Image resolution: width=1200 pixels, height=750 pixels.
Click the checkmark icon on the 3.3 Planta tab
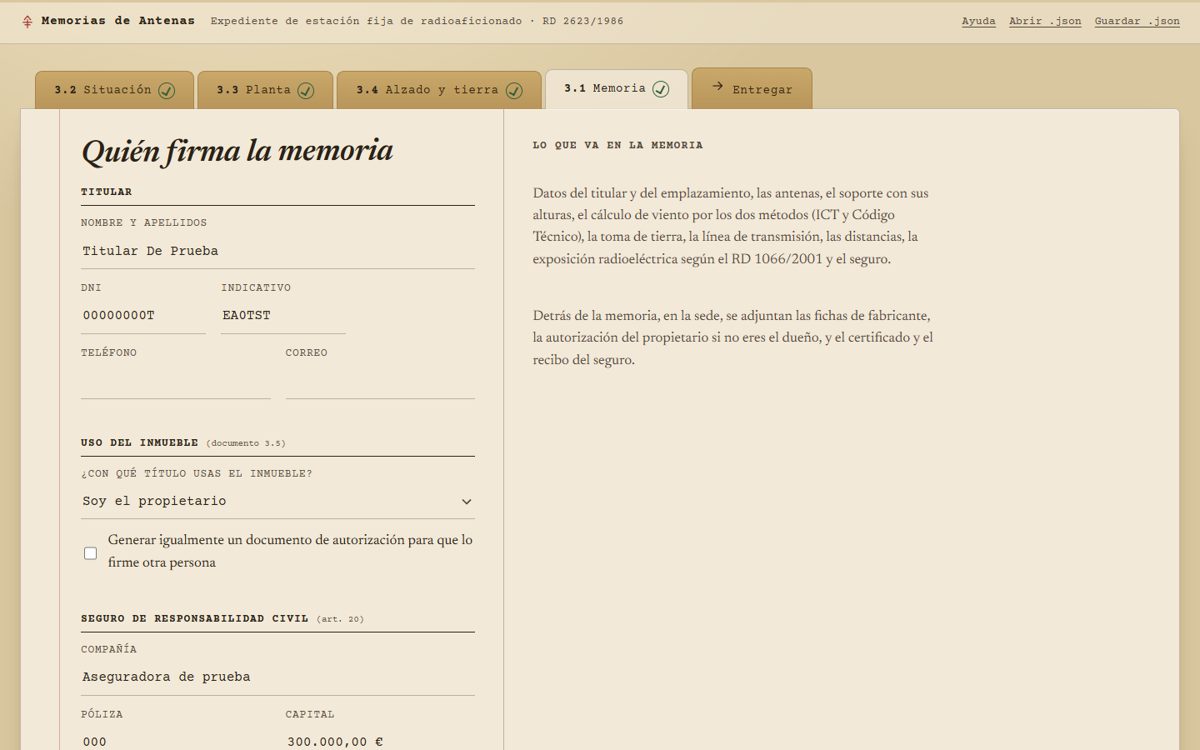tap(306, 90)
